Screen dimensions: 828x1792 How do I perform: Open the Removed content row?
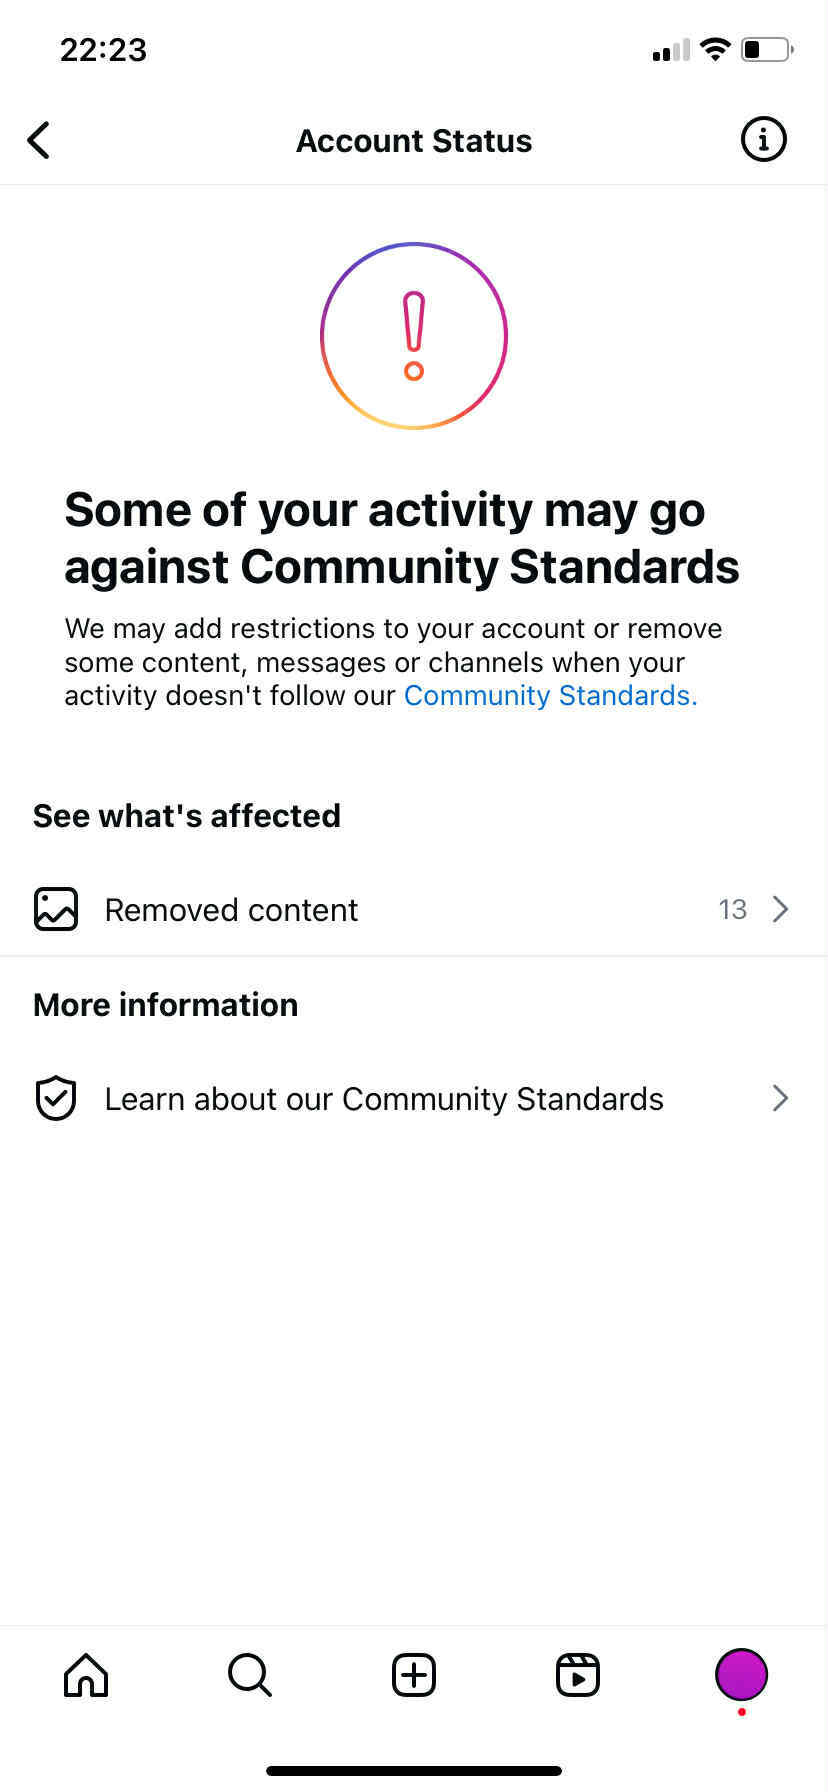231,910
